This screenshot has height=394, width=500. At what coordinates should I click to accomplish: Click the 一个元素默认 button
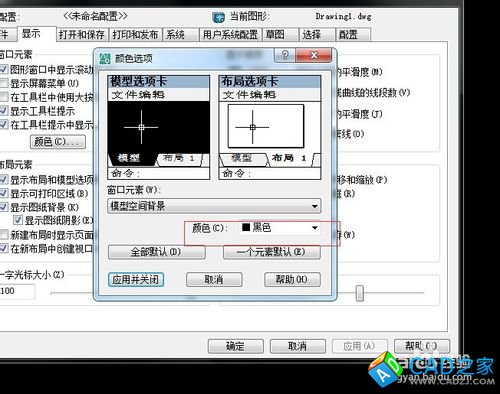click(271, 252)
